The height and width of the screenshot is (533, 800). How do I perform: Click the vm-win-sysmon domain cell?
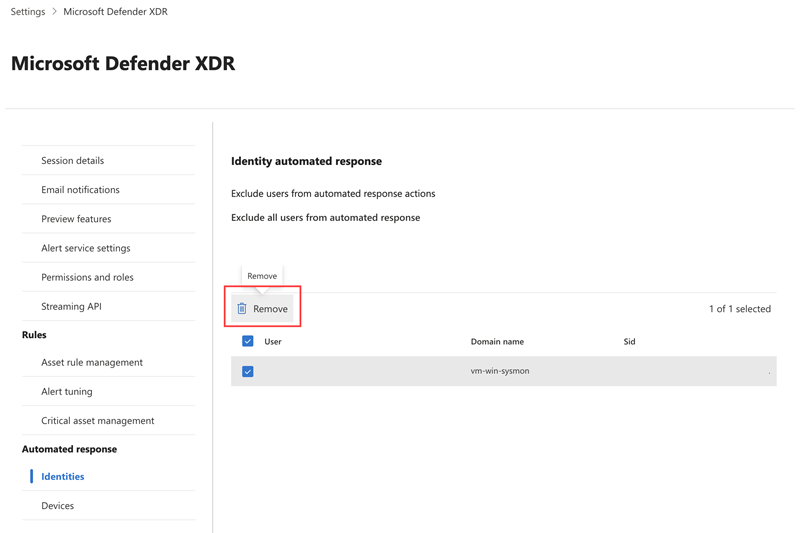[499, 371]
